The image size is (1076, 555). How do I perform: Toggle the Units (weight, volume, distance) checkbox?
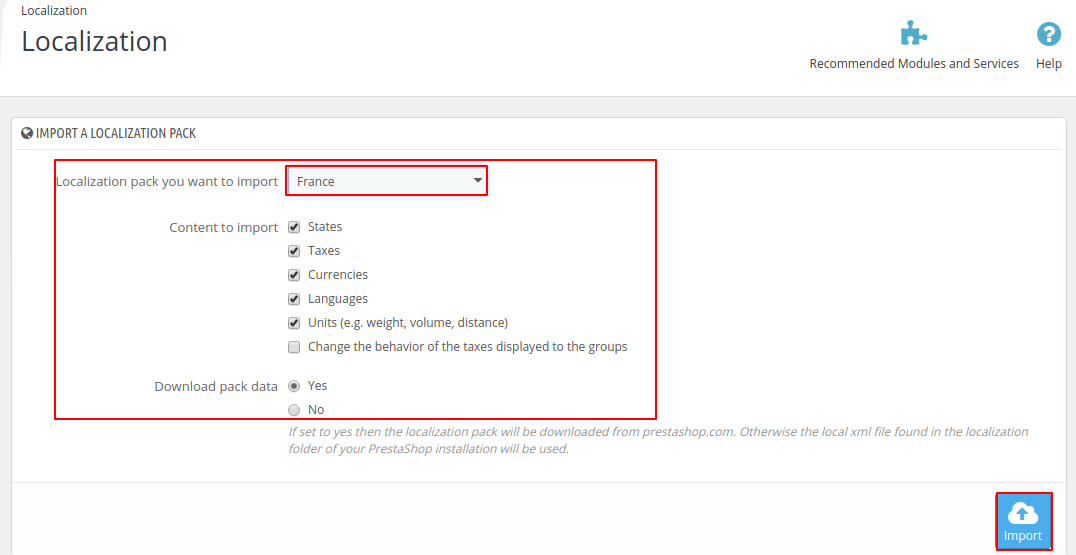click(294, 323)
